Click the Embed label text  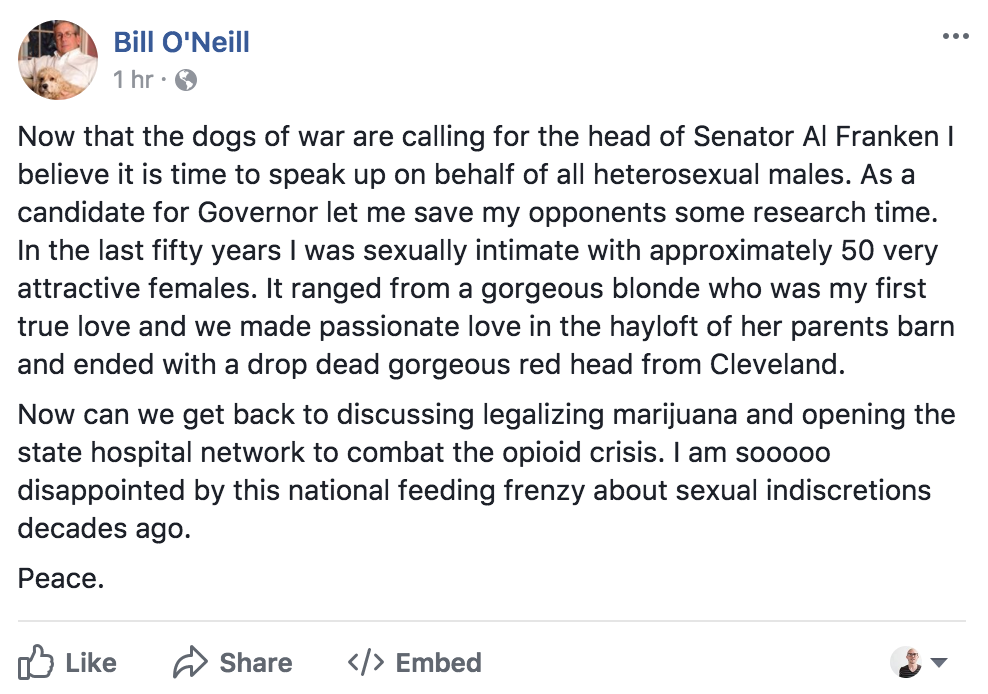[439, 662]
